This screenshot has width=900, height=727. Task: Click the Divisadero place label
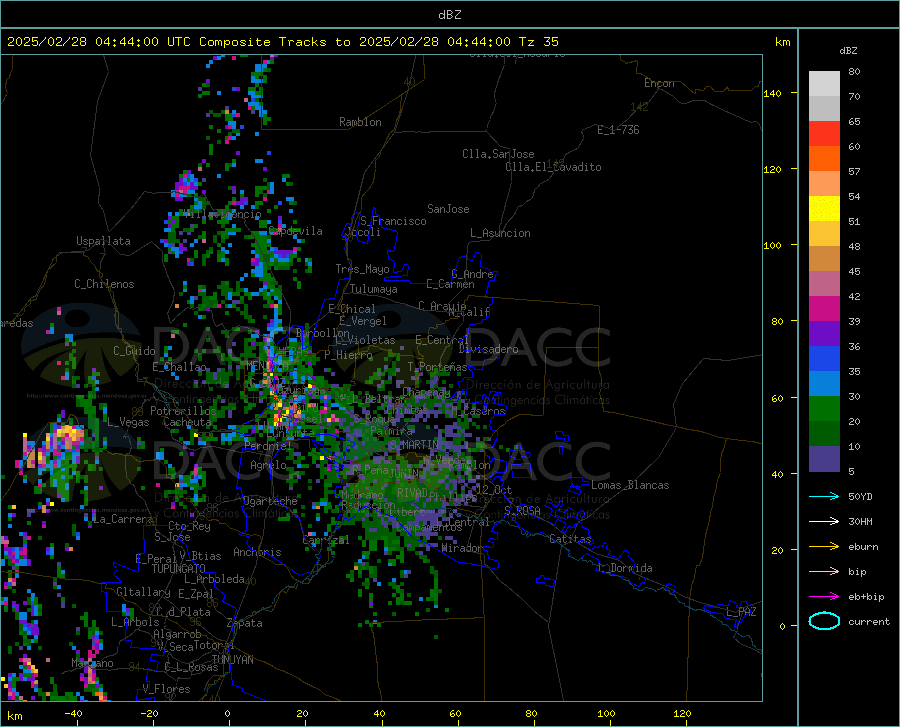click(488, 349)
